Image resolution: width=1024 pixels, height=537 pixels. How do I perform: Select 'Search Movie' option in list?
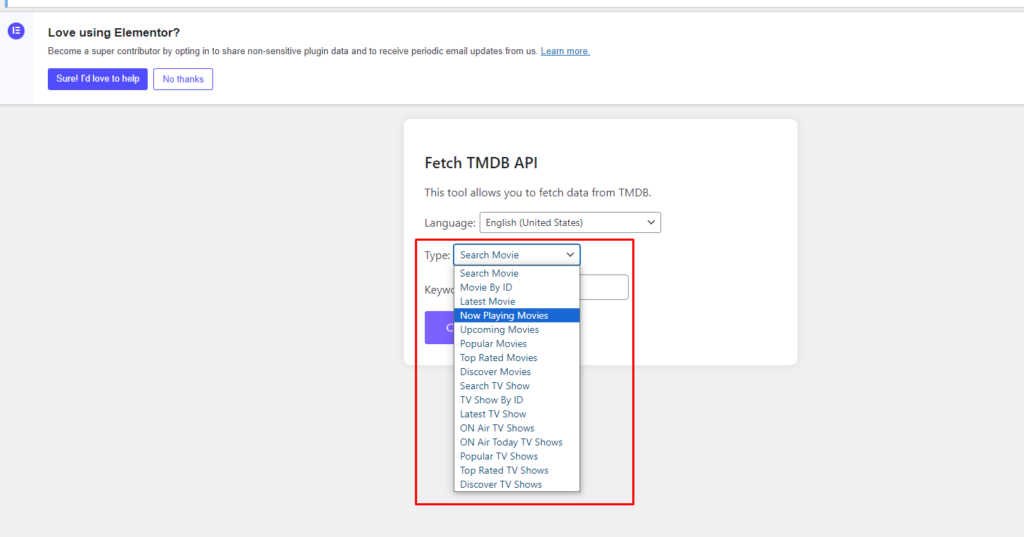[517, 273]
